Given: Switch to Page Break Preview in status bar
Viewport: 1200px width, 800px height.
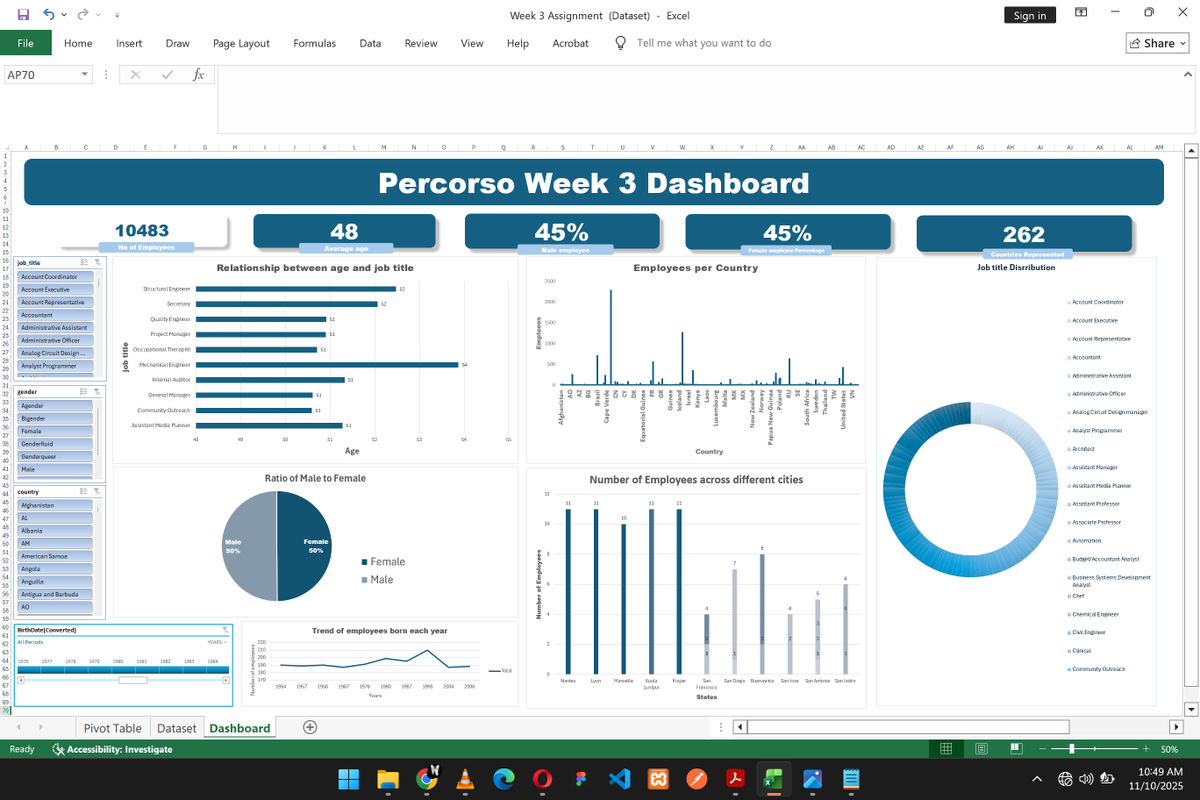Looking at the screenshot, I should pos(1015,748).
